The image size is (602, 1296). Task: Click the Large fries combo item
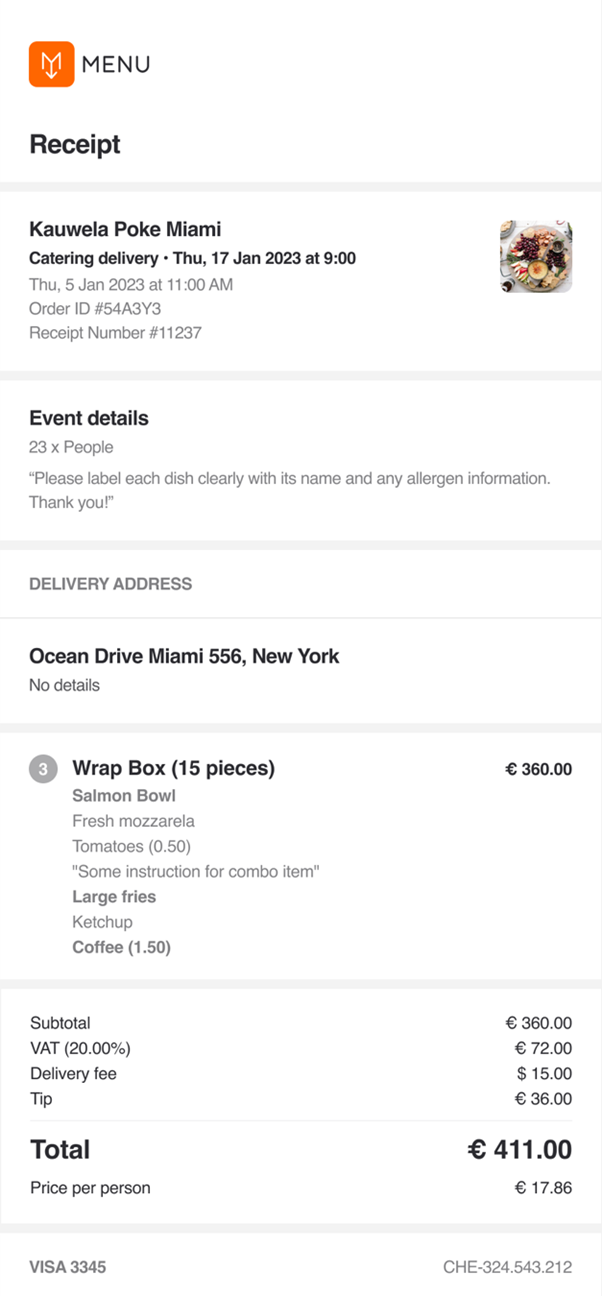[x=114, y=897]
